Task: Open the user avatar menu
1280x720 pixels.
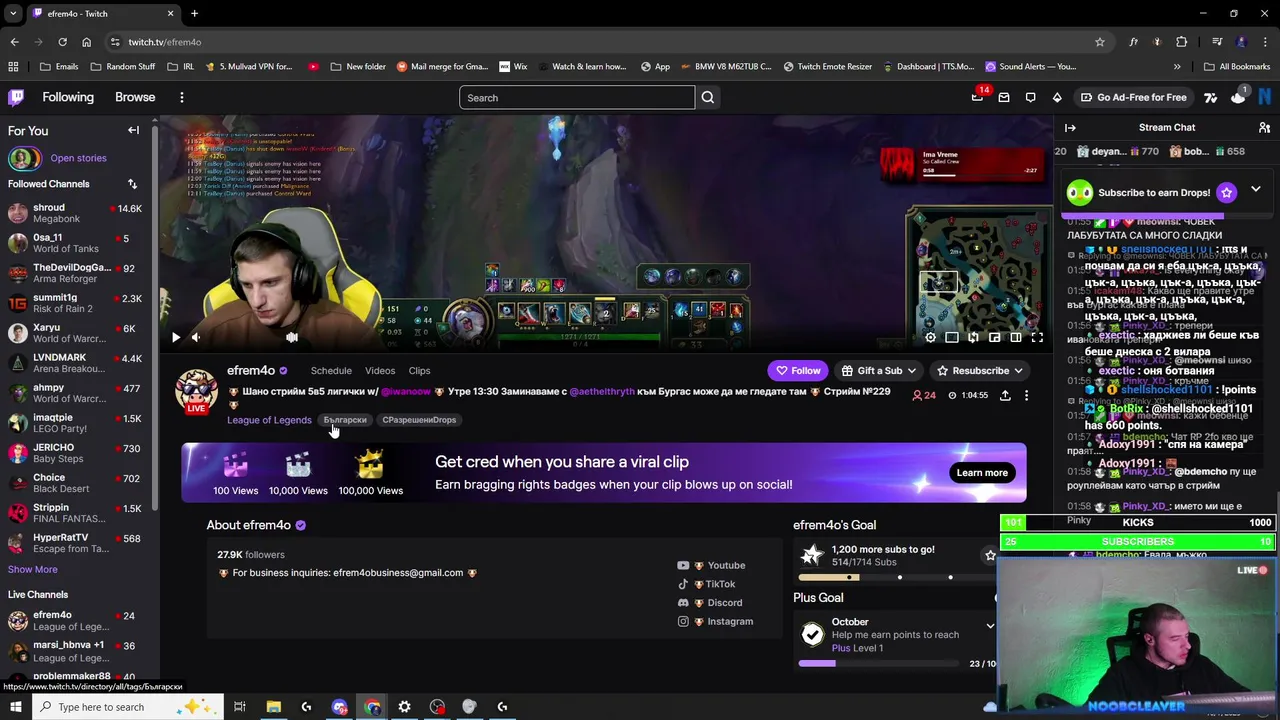Action: 1265,97
